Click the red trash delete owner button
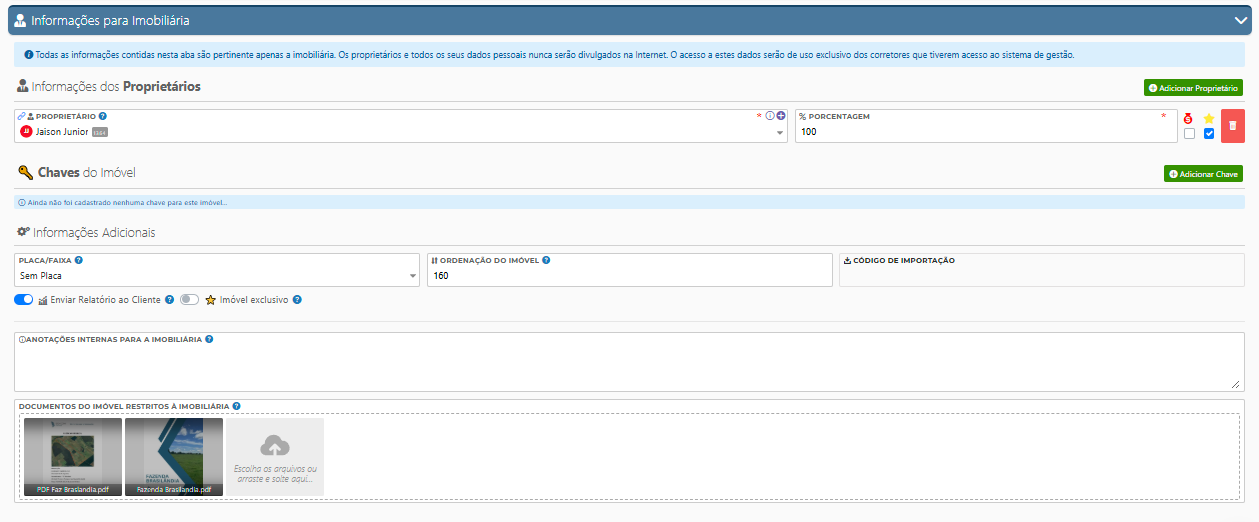This screenshot has height=522, width=1259. click(1232, 126)
